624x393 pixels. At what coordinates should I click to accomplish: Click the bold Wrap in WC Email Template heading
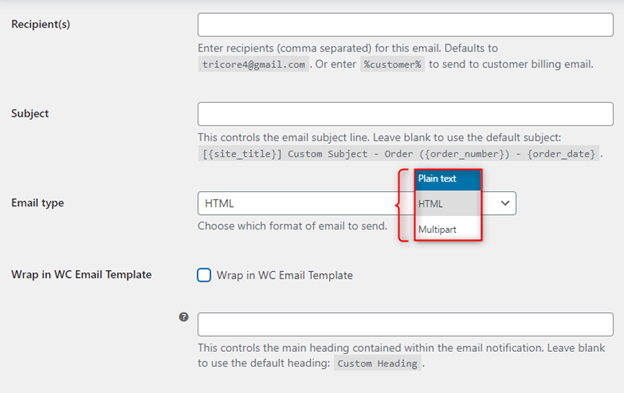pos(81,274)
